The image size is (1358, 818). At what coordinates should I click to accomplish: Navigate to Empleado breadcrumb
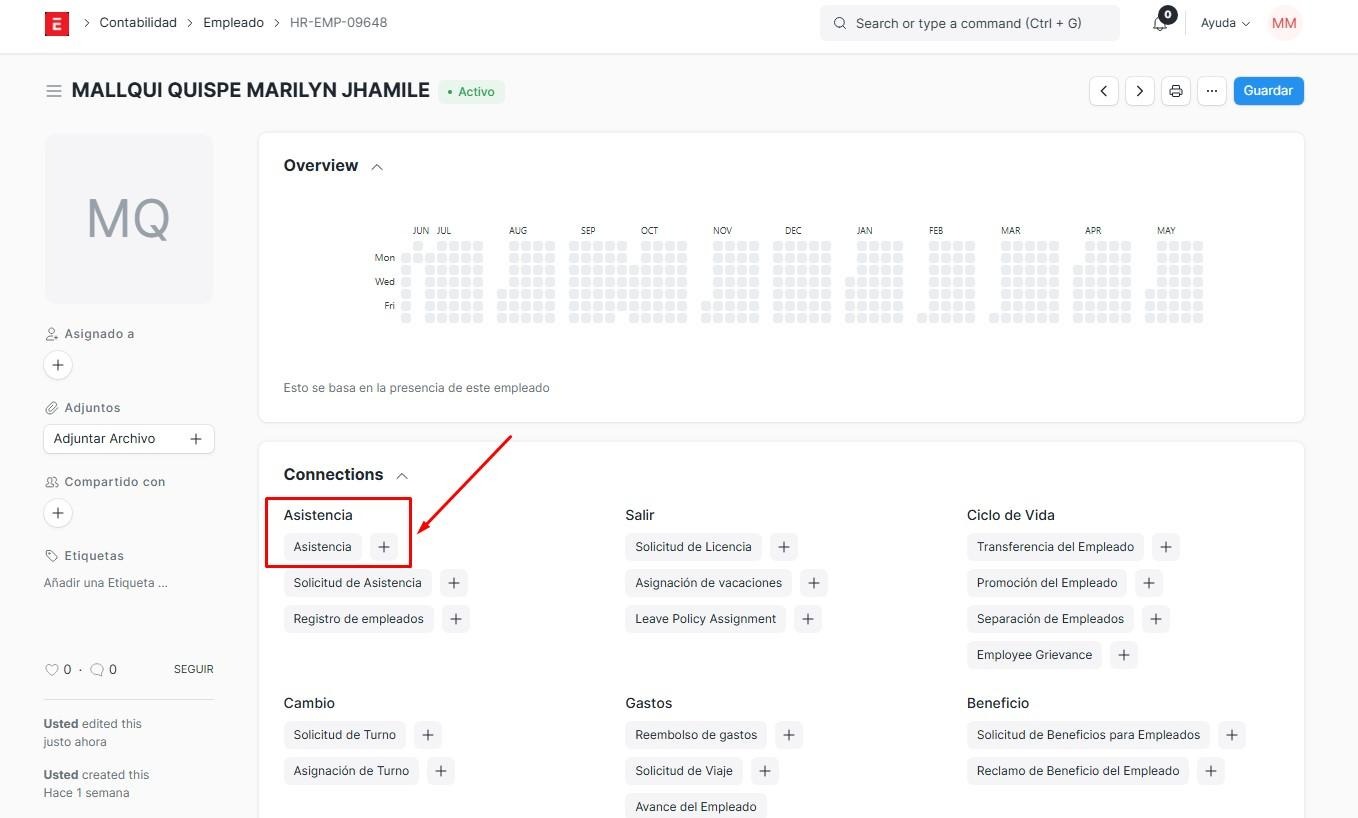click(233, 22)
